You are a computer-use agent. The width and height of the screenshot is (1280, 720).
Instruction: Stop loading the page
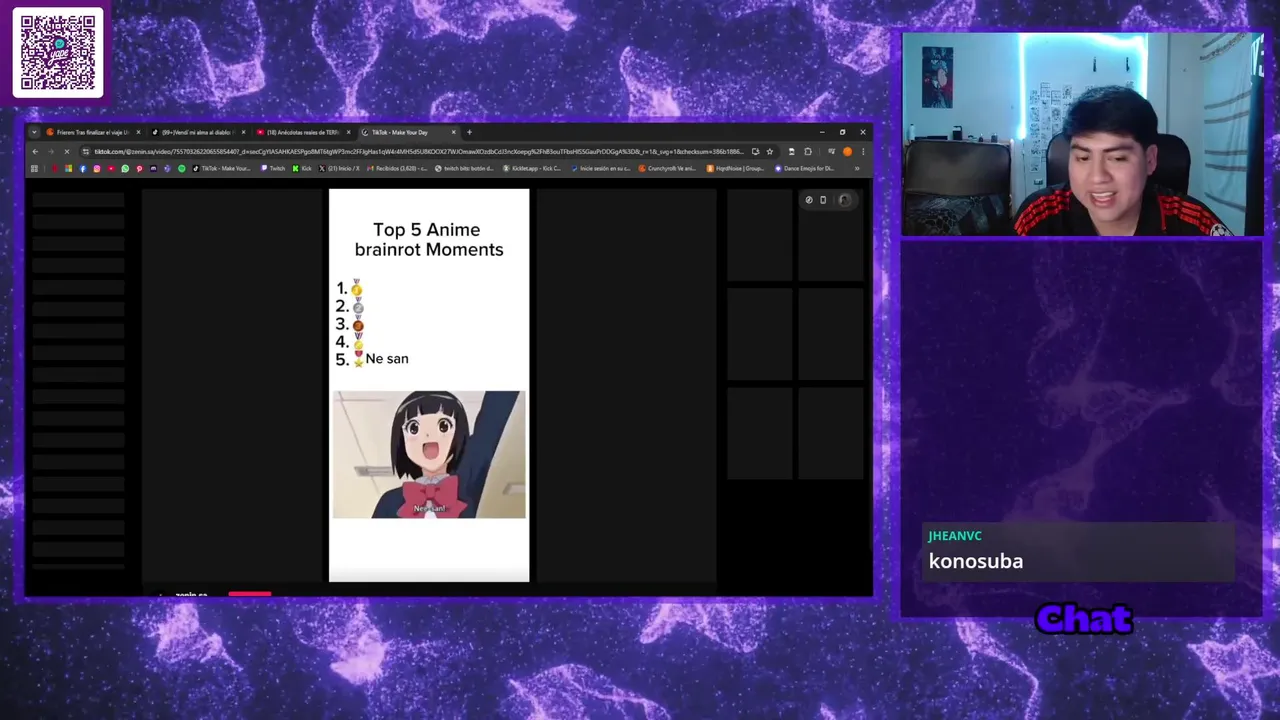tap(67, 152)
